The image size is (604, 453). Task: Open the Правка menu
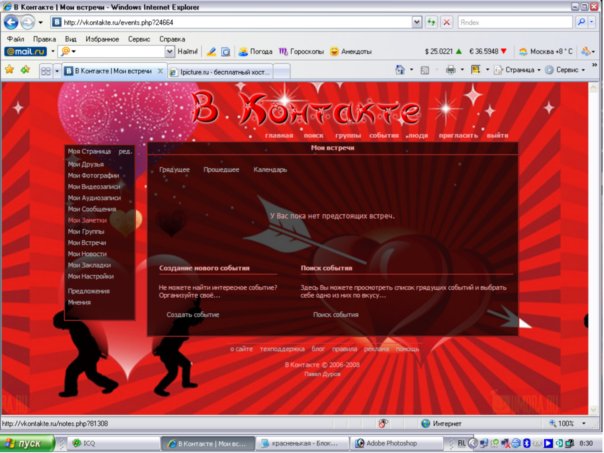point(44,39)
